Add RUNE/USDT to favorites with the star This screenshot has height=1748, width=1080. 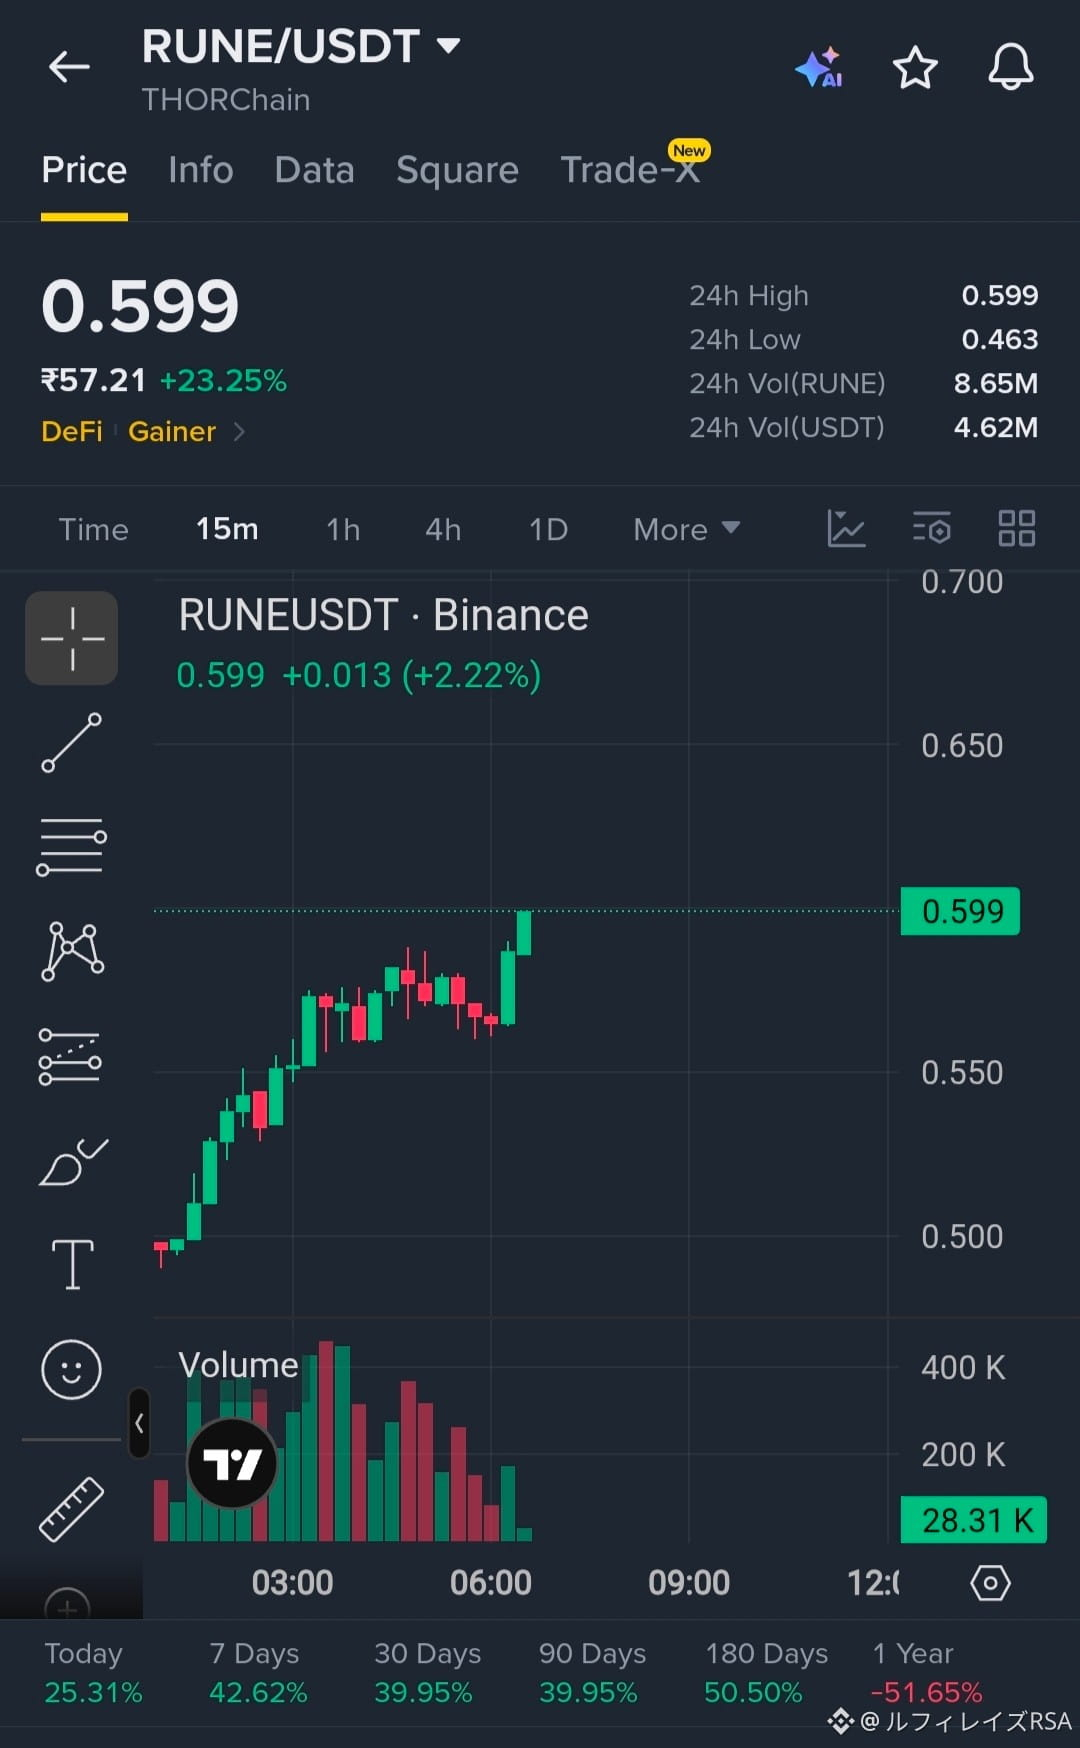pyautogui.click(x=915, y=67)
